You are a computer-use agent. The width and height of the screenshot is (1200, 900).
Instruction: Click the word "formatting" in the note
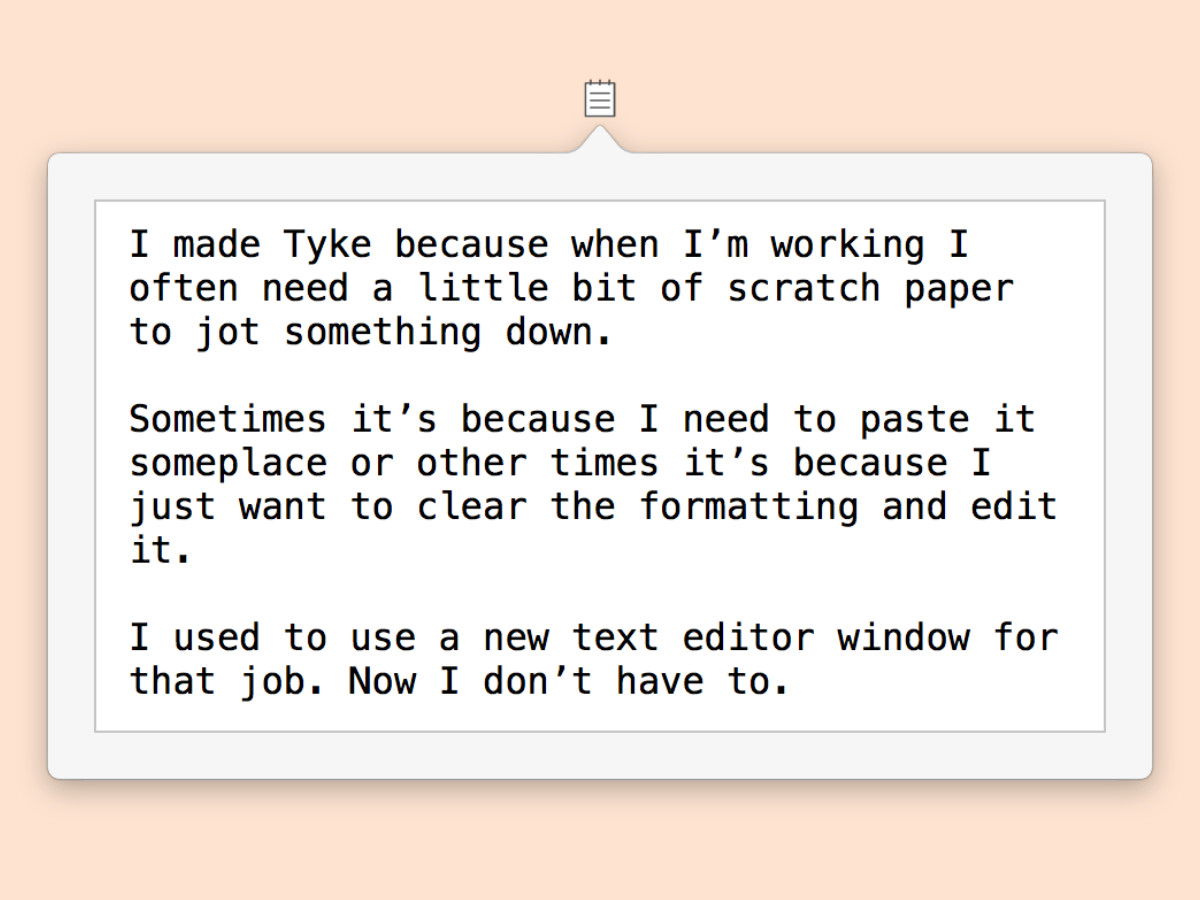pyautogui.click(x=749, y=507)
